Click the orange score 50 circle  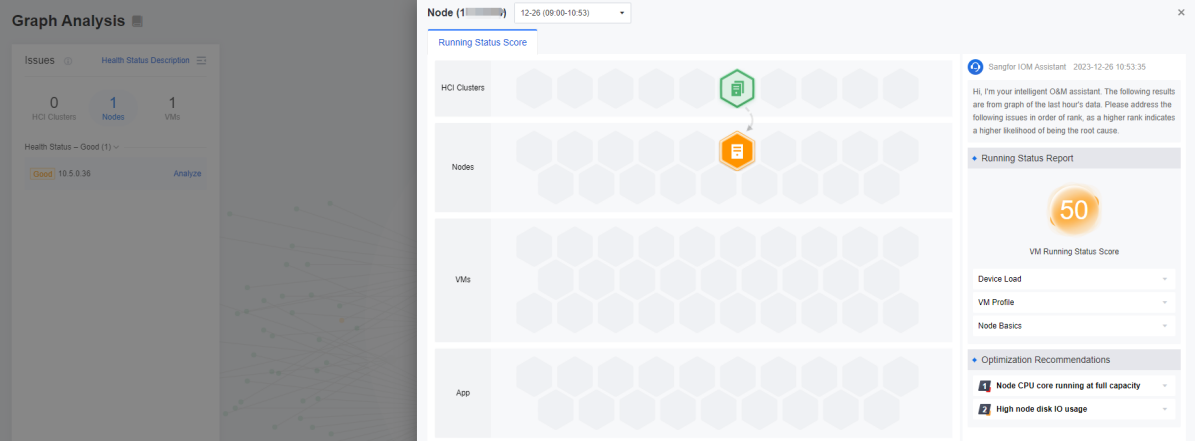[x=1073, y=211]
